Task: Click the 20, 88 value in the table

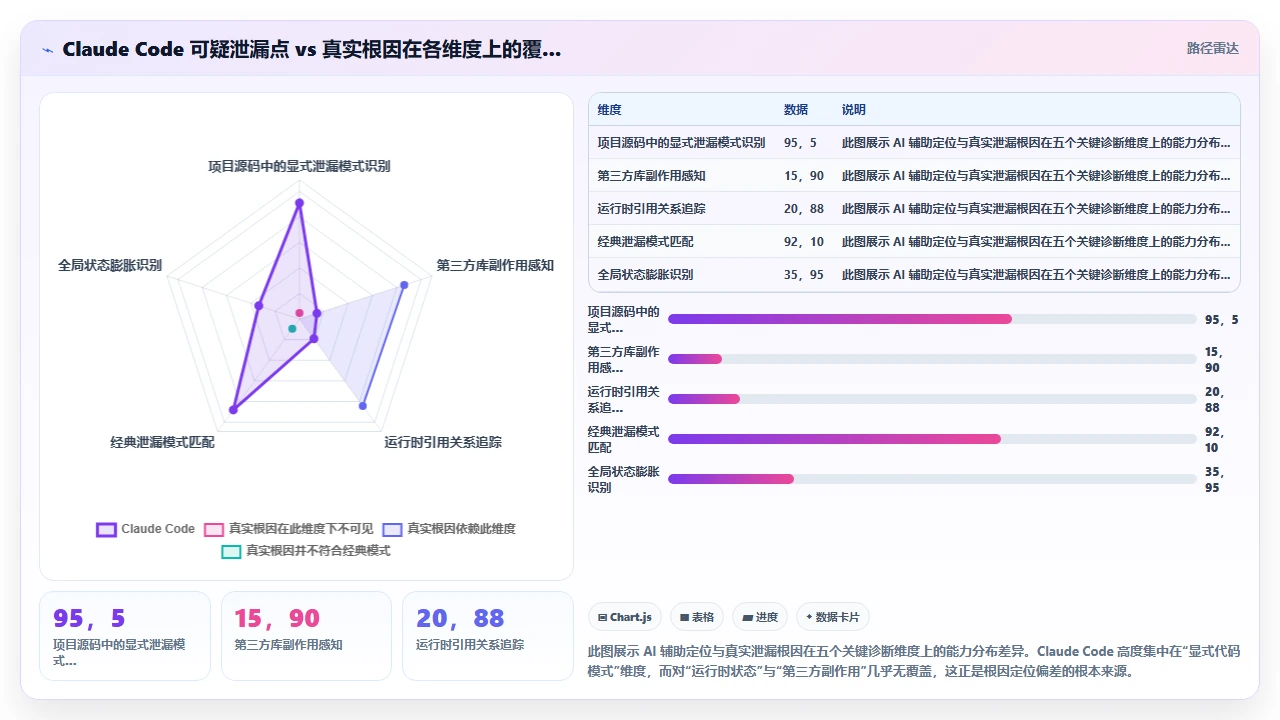Action: 804,209
